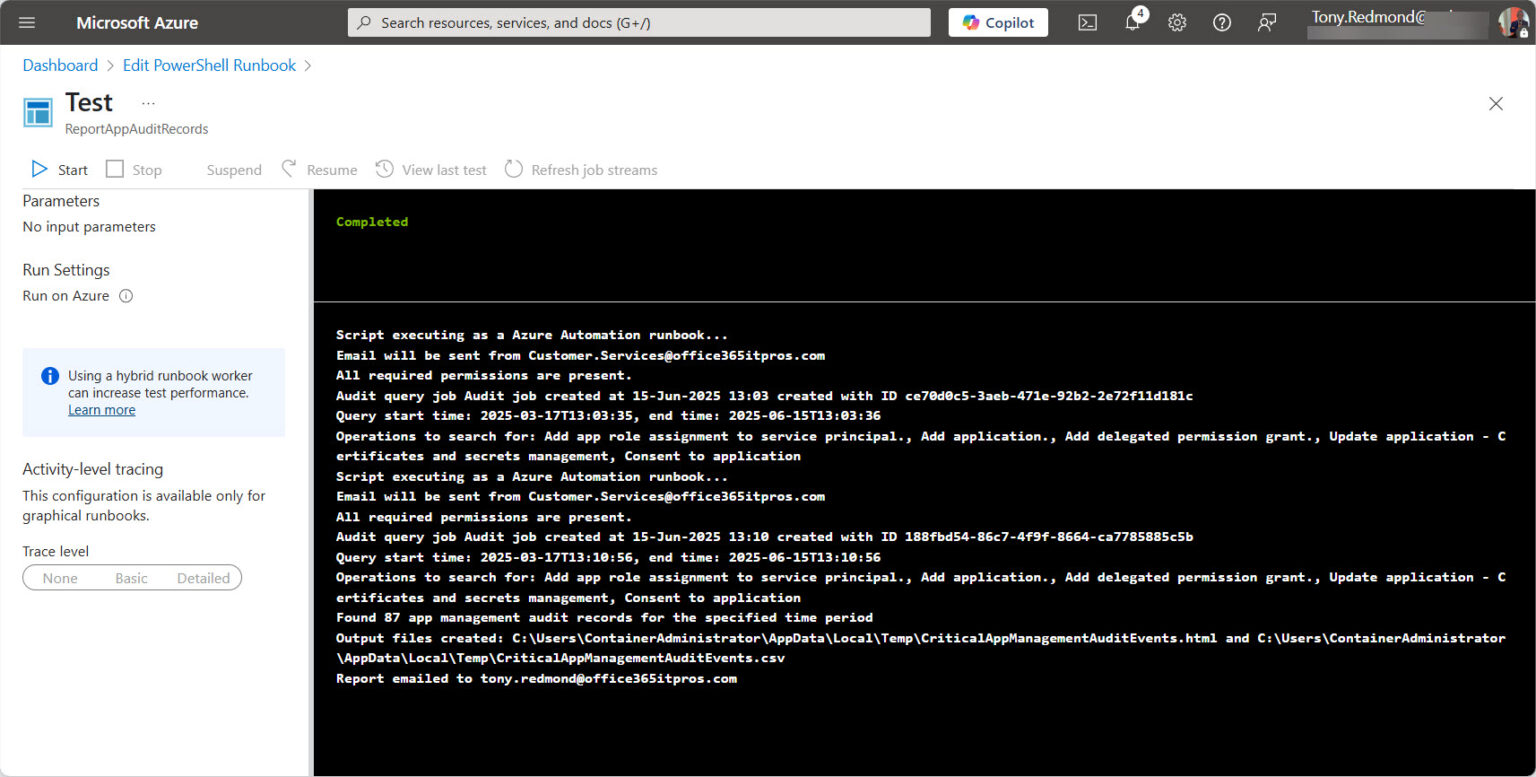Launch Cloud Shell from the top bar
The height and width of the screenshot is (777, 1536).
pyautogui.click(x=1087, y=22)
